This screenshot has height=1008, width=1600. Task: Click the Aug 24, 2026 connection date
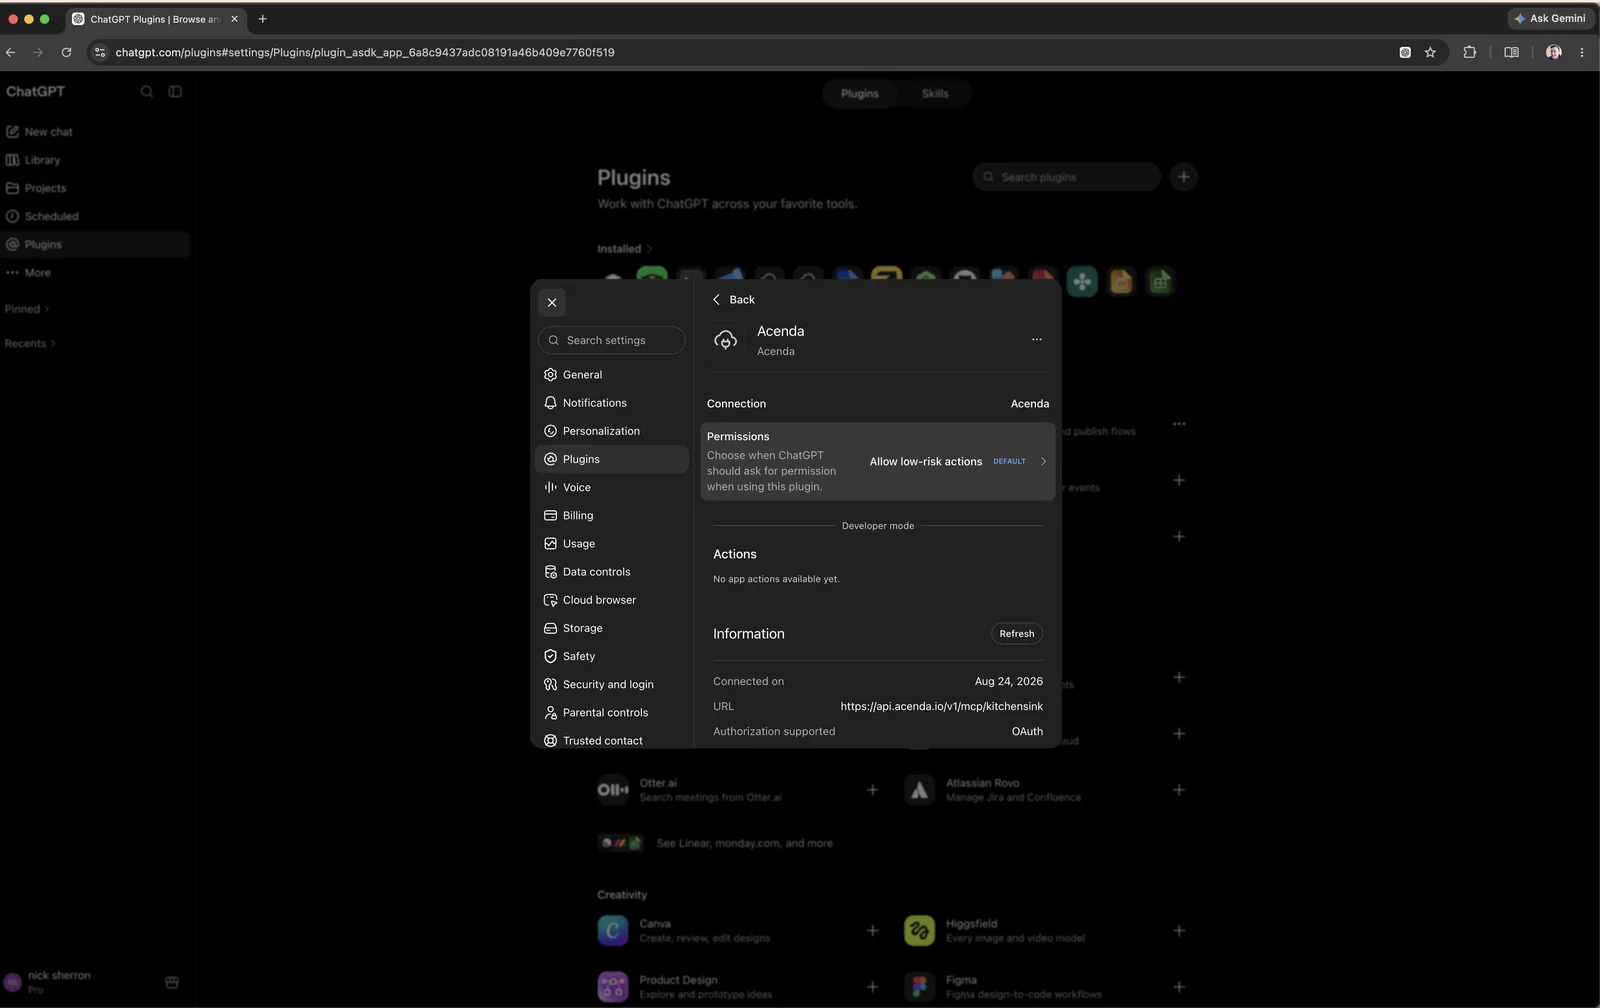[1009, 681]
